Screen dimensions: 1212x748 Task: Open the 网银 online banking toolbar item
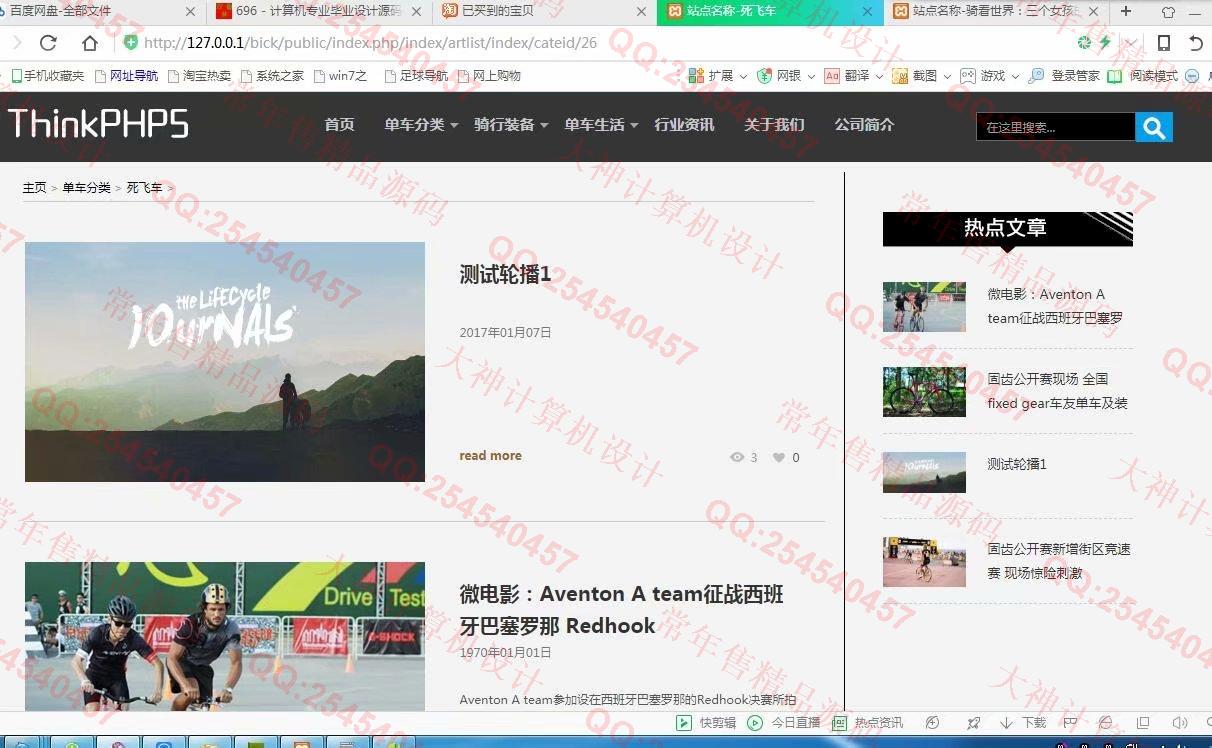coord(779,76)
